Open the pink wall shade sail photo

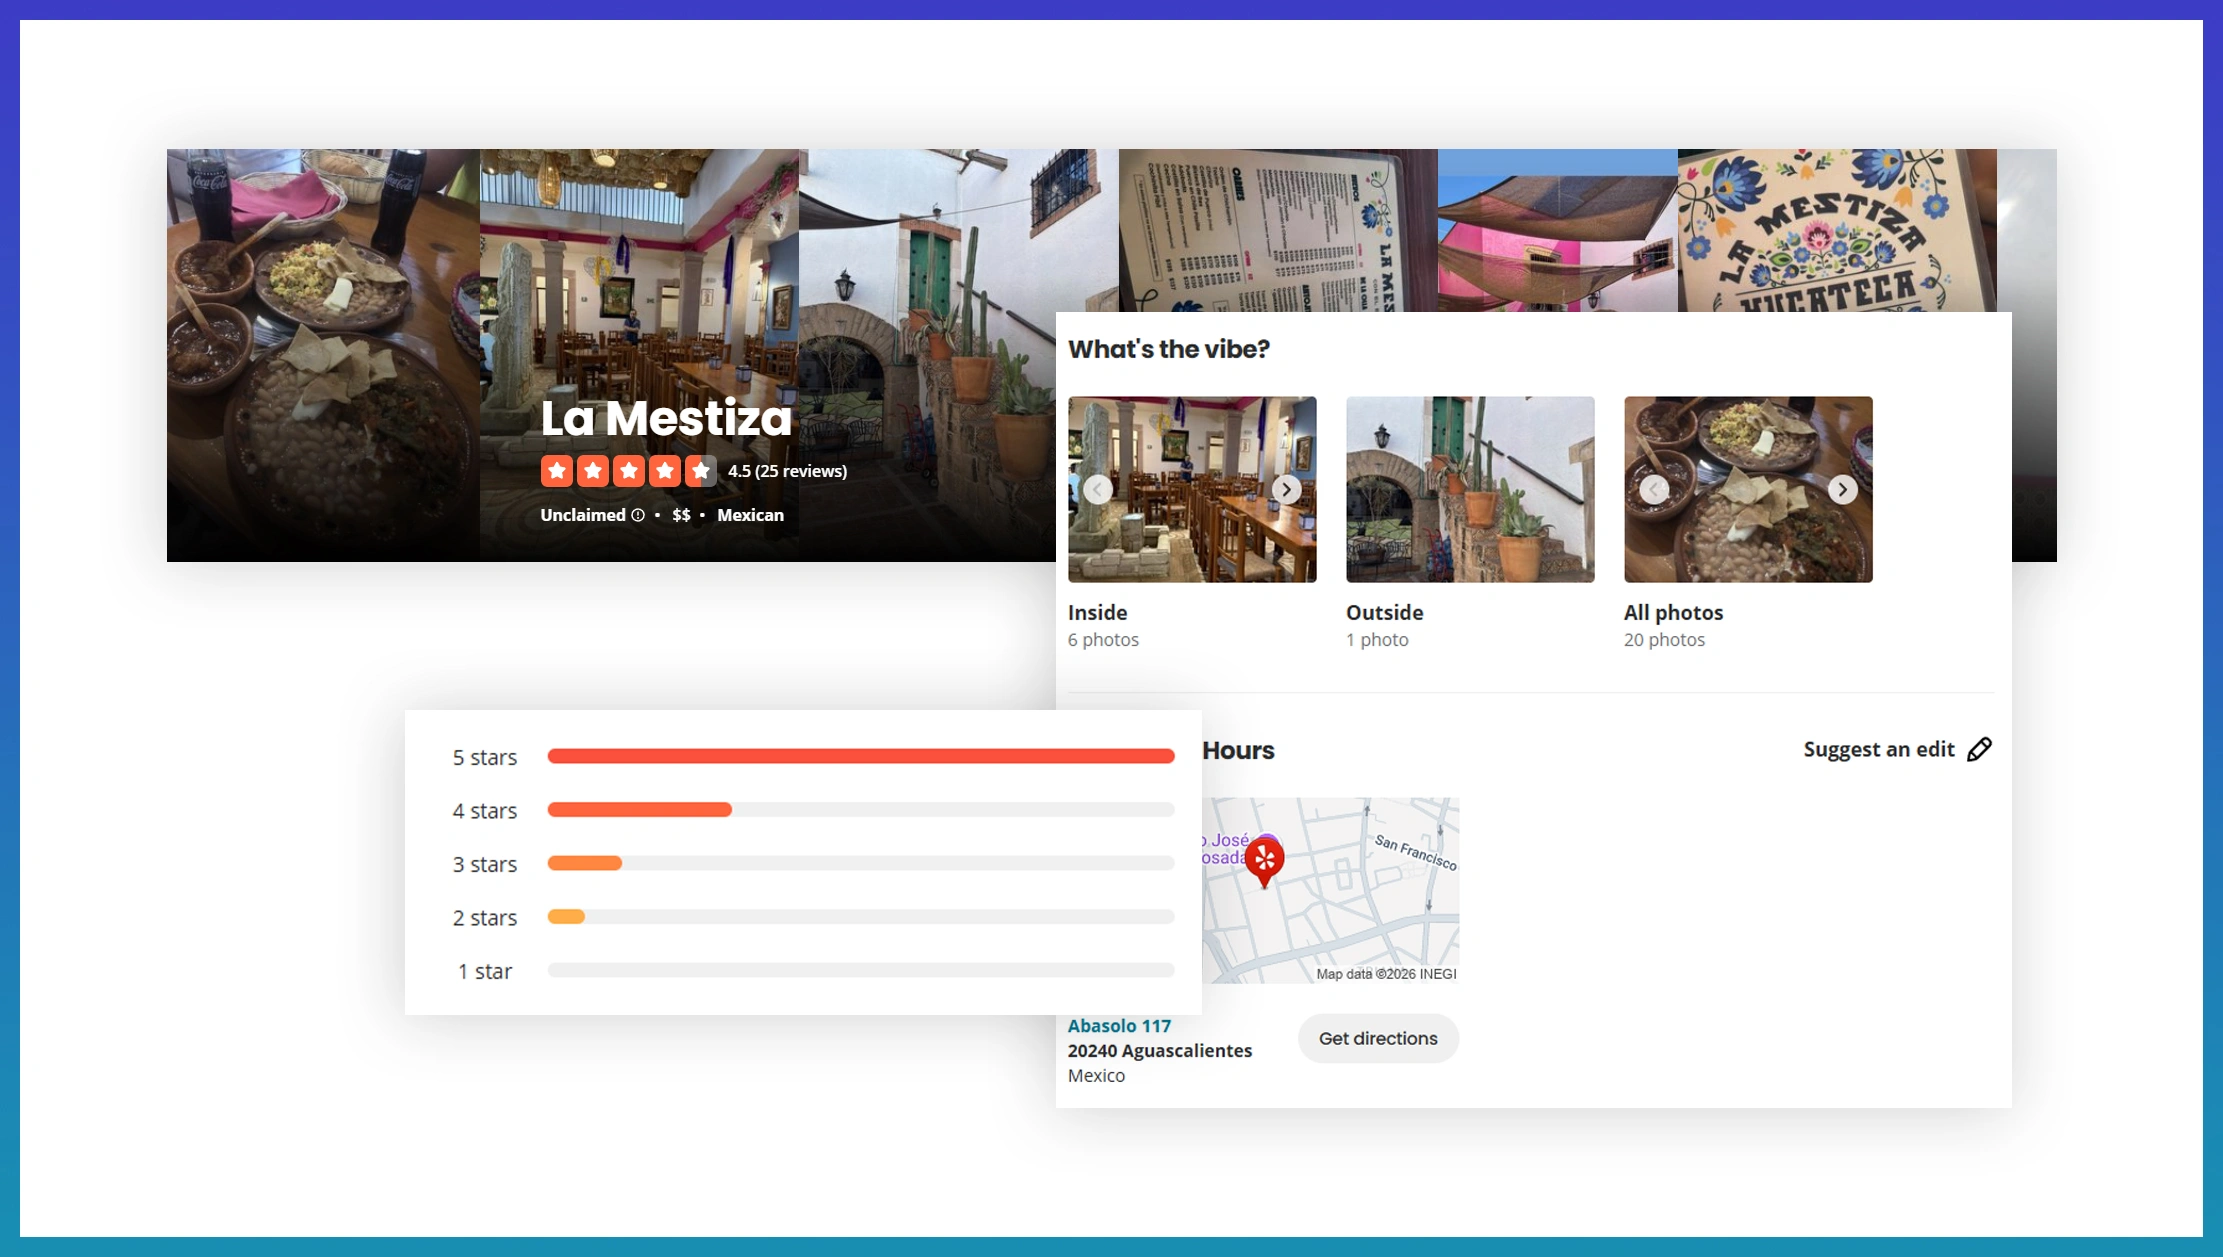tap(1558, 230)
